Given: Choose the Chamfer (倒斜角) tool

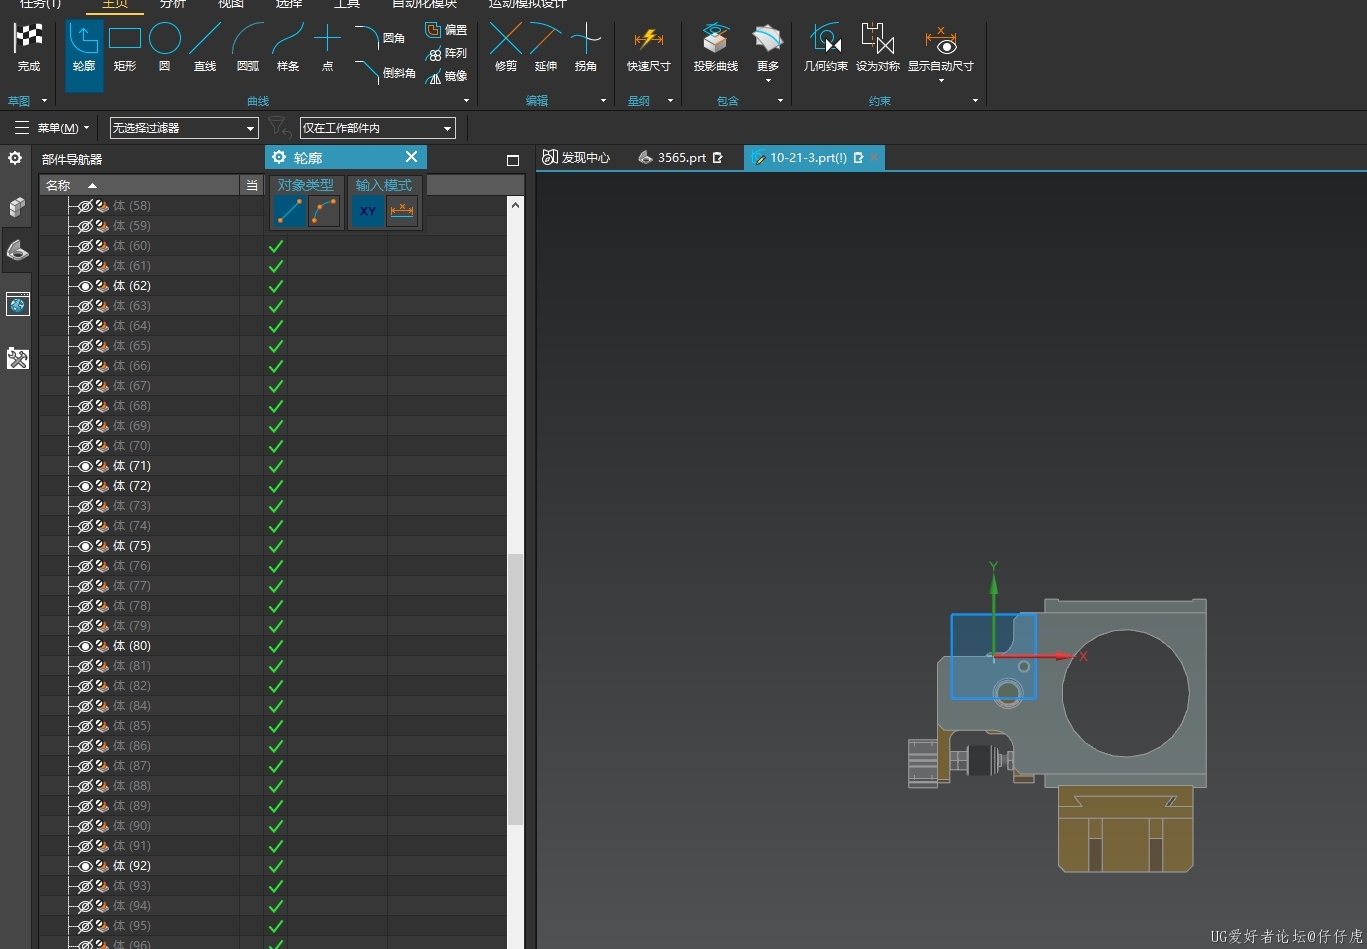Looking at the screenshot, I should (x=386, y=72).
